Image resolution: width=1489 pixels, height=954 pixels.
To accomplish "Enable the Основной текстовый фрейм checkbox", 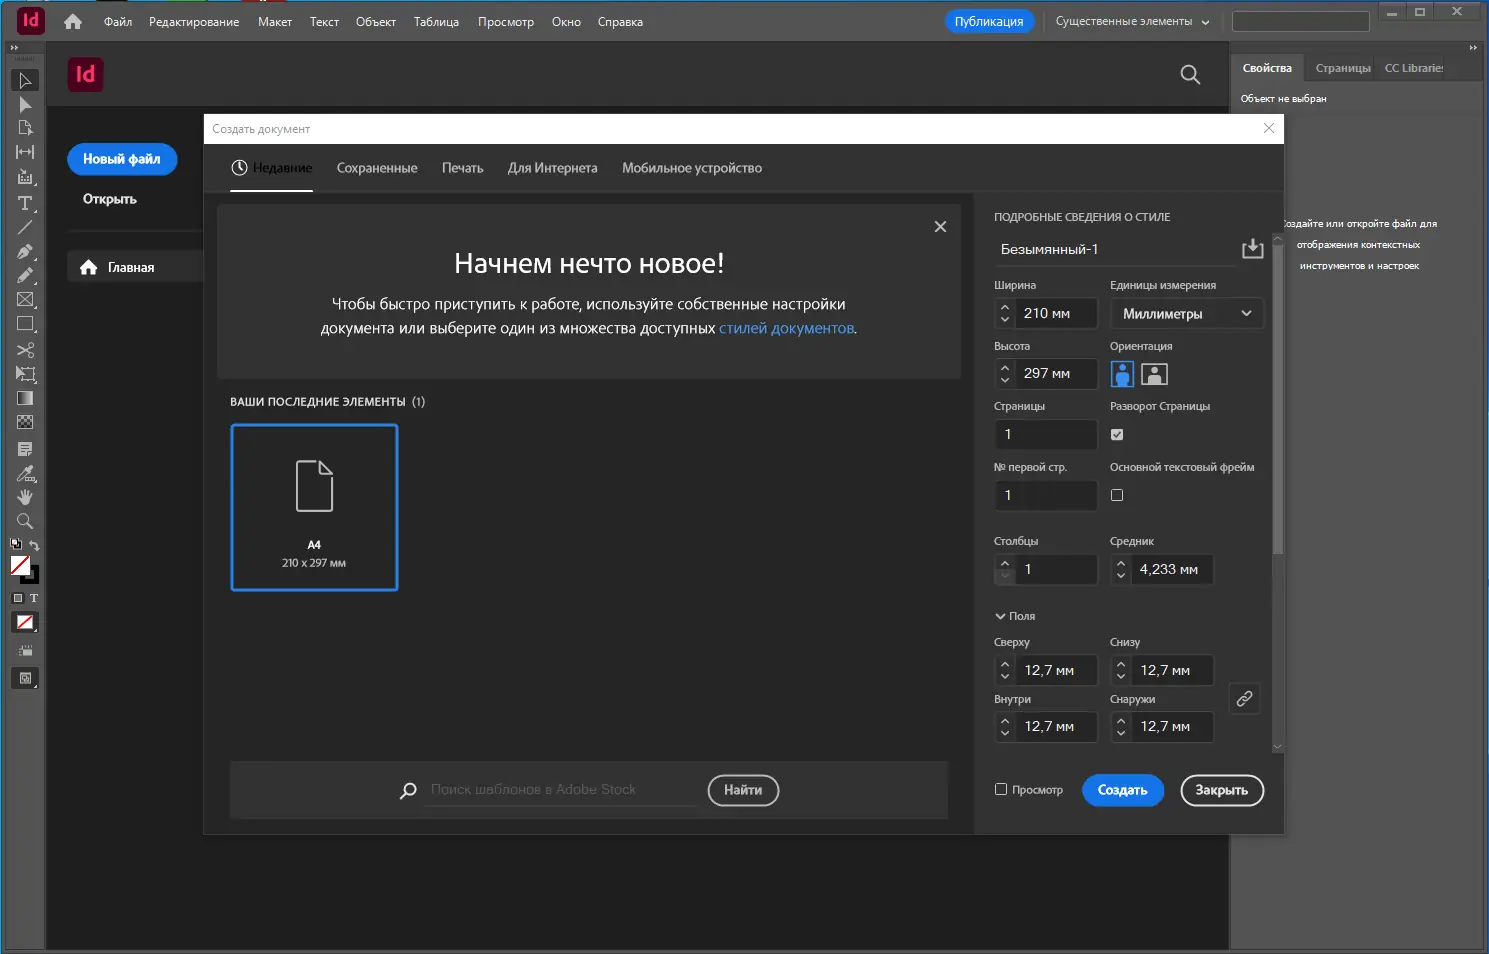I will point(1117,494).
